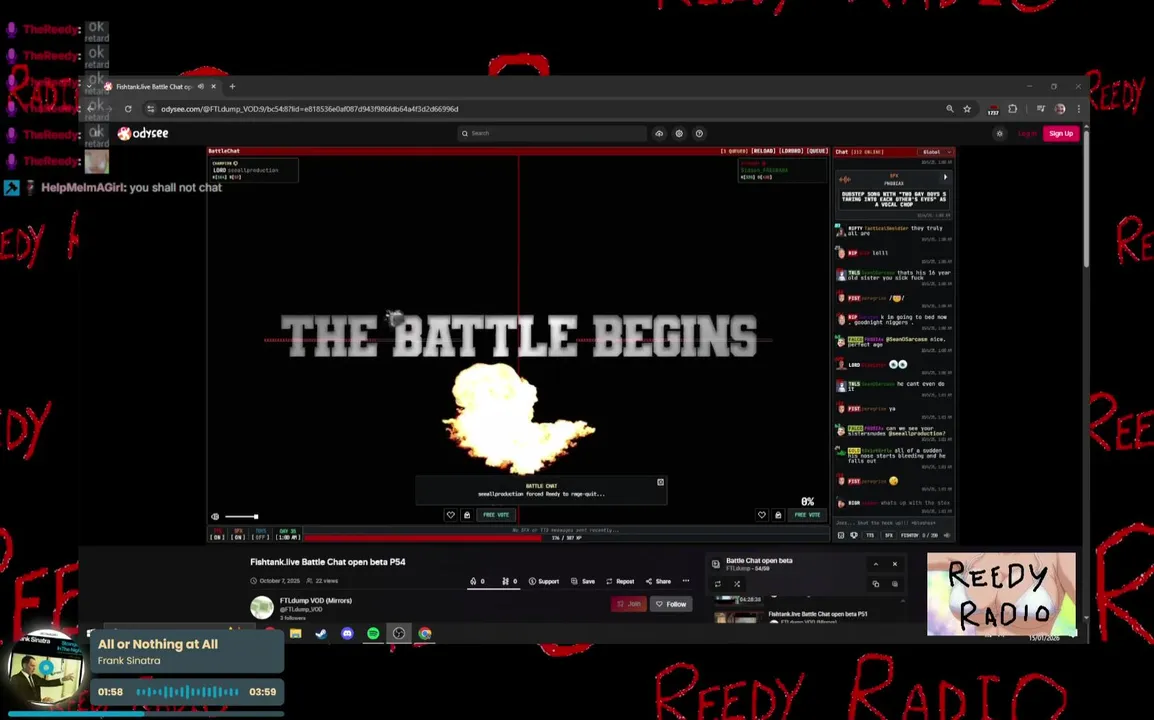Click the gear icon left of Log In
Image resolution: width=1154 pixels, height=720 pixels.
point(999,133)
